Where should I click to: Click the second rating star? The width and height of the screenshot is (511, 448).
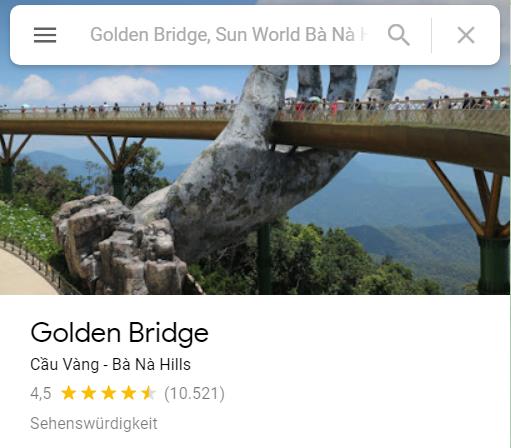click(x=89, y=393)
